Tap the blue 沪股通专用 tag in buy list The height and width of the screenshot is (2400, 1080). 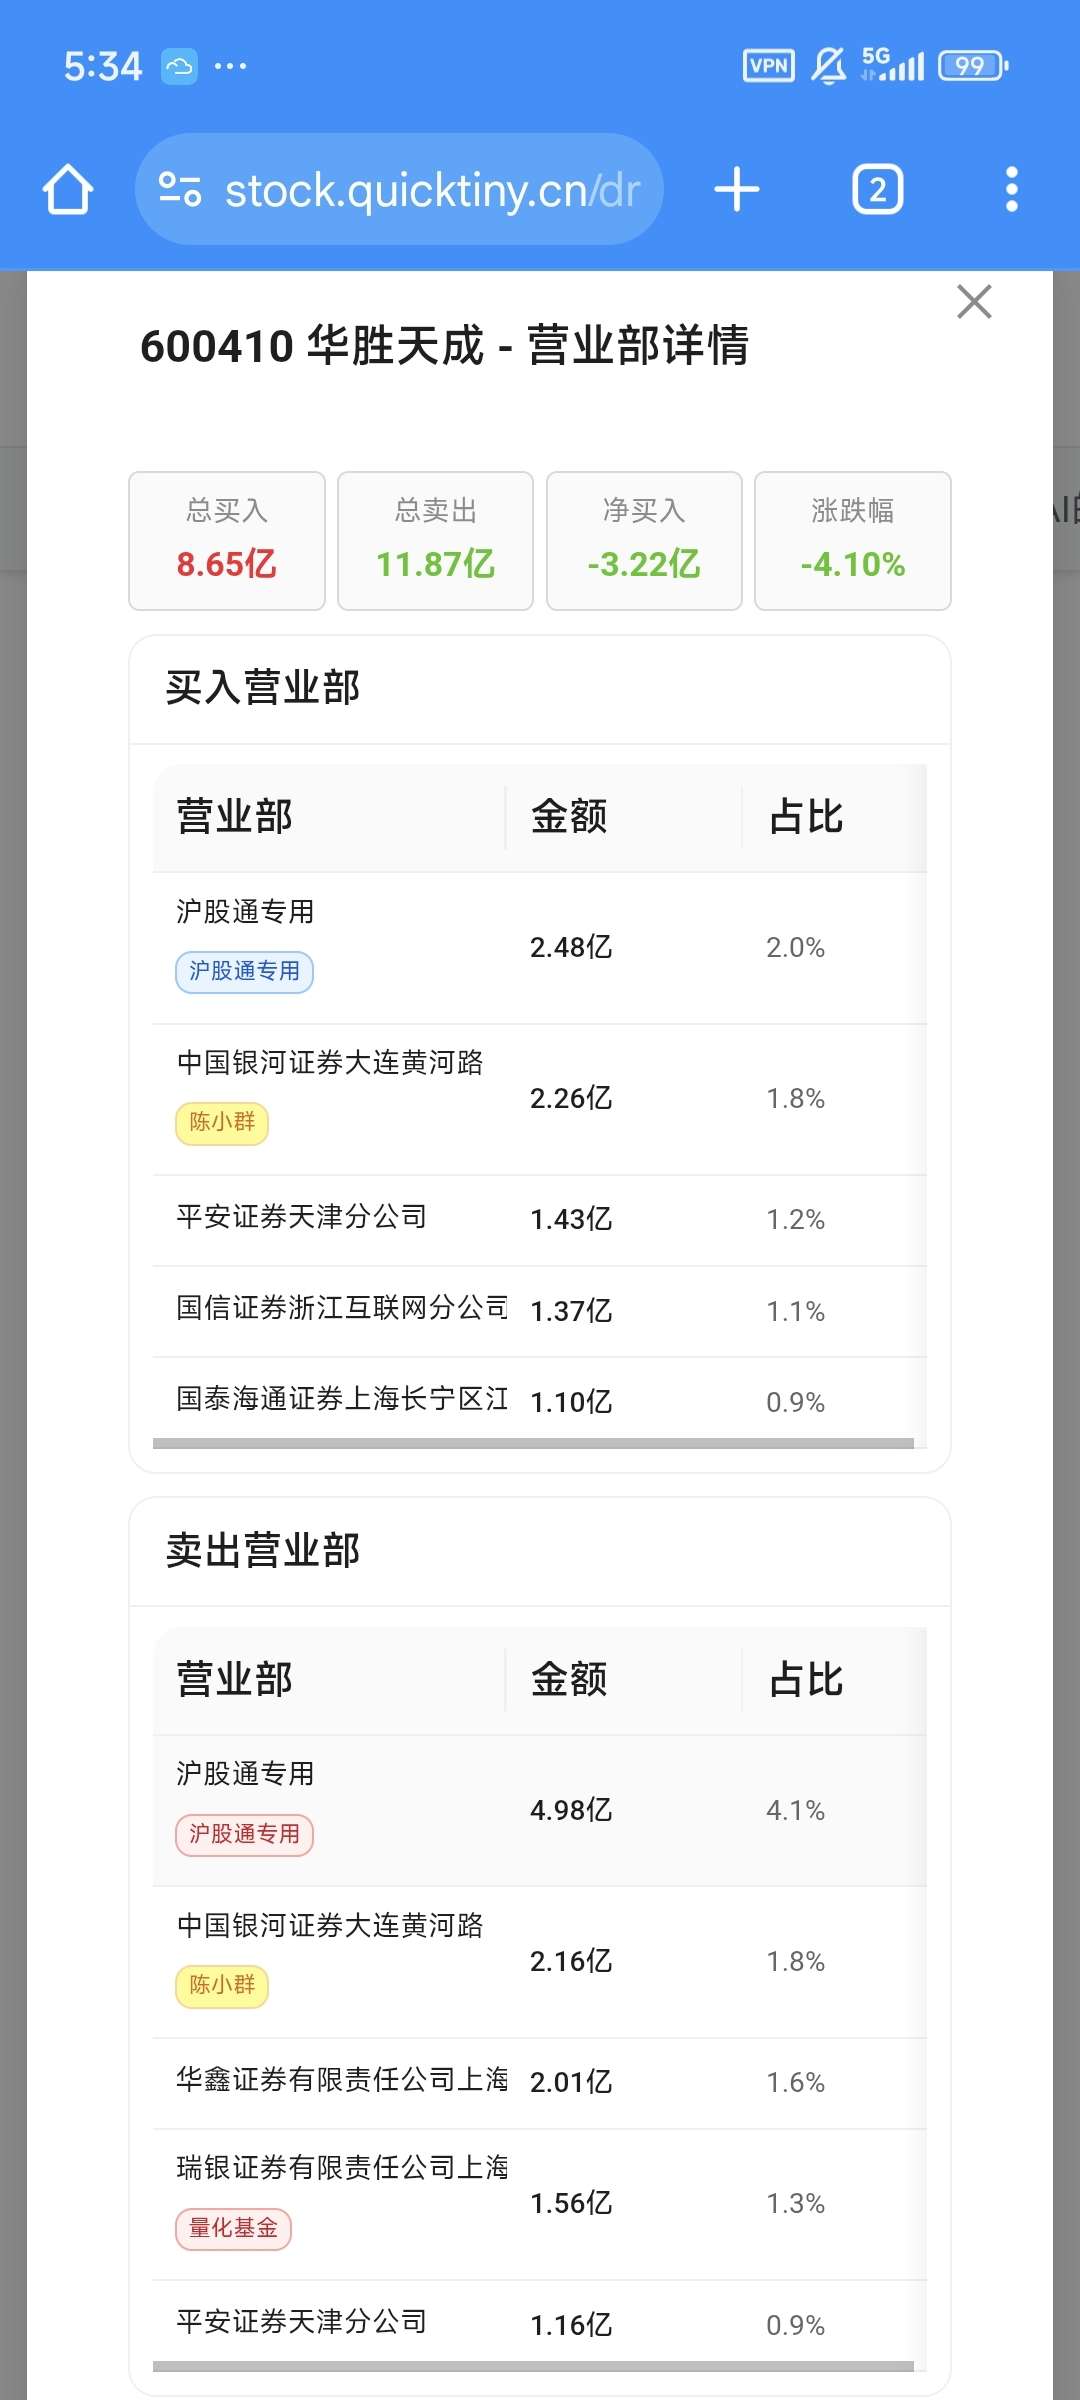[x=245, y=972]
